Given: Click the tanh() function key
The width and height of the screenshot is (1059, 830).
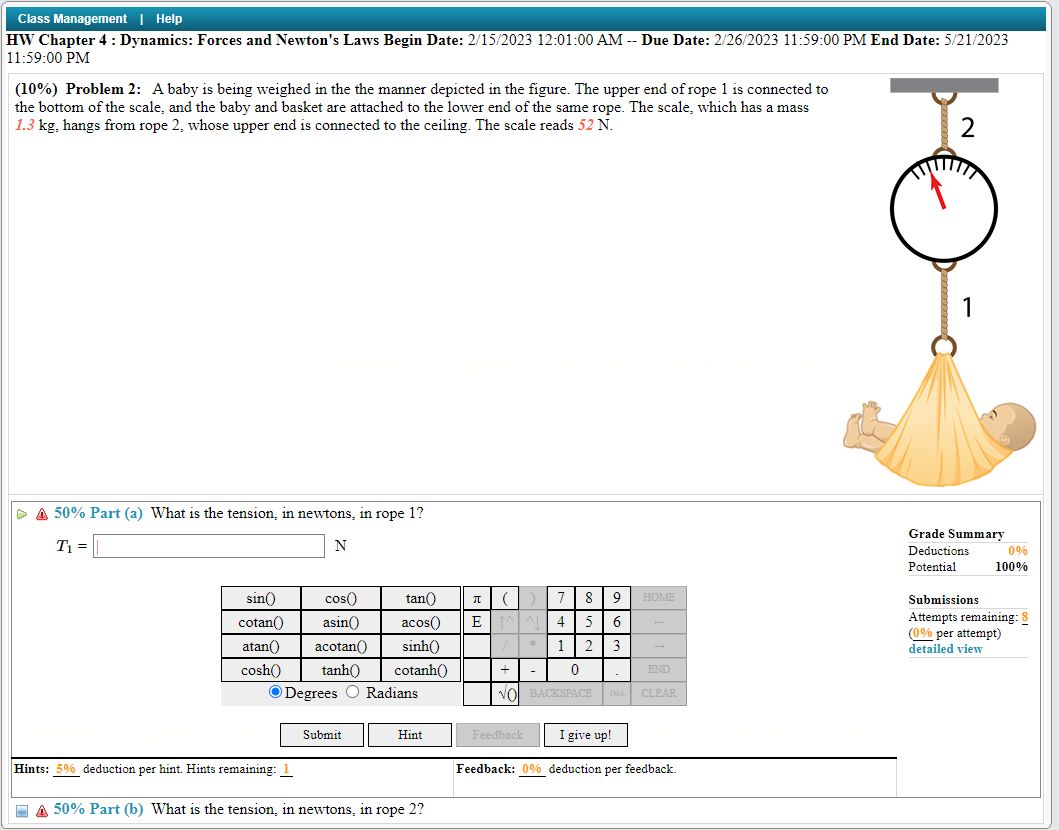Looking at the screenshot, I should click(x=340, y=669).
